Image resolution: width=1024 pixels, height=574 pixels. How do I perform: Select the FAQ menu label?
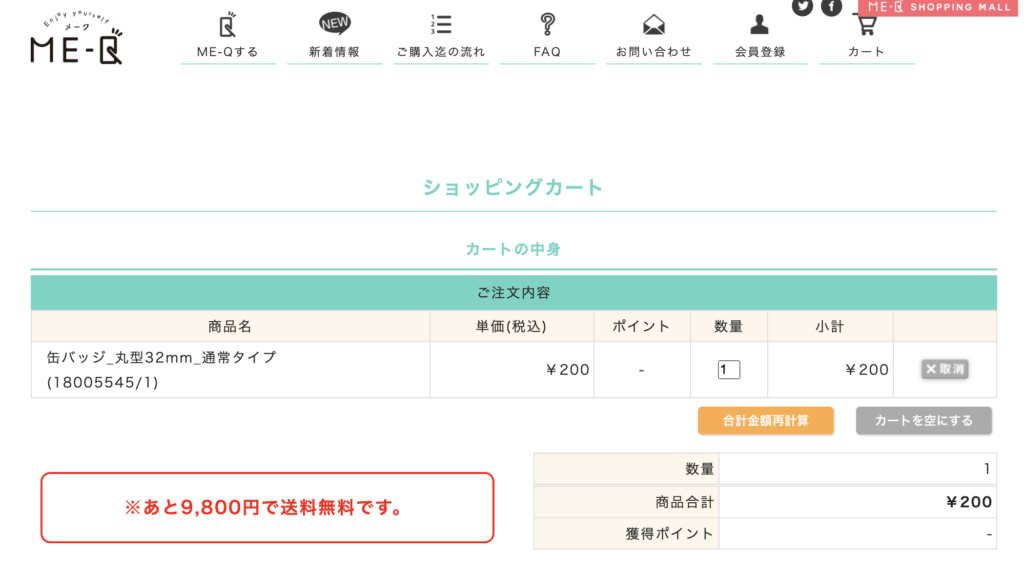547,52
